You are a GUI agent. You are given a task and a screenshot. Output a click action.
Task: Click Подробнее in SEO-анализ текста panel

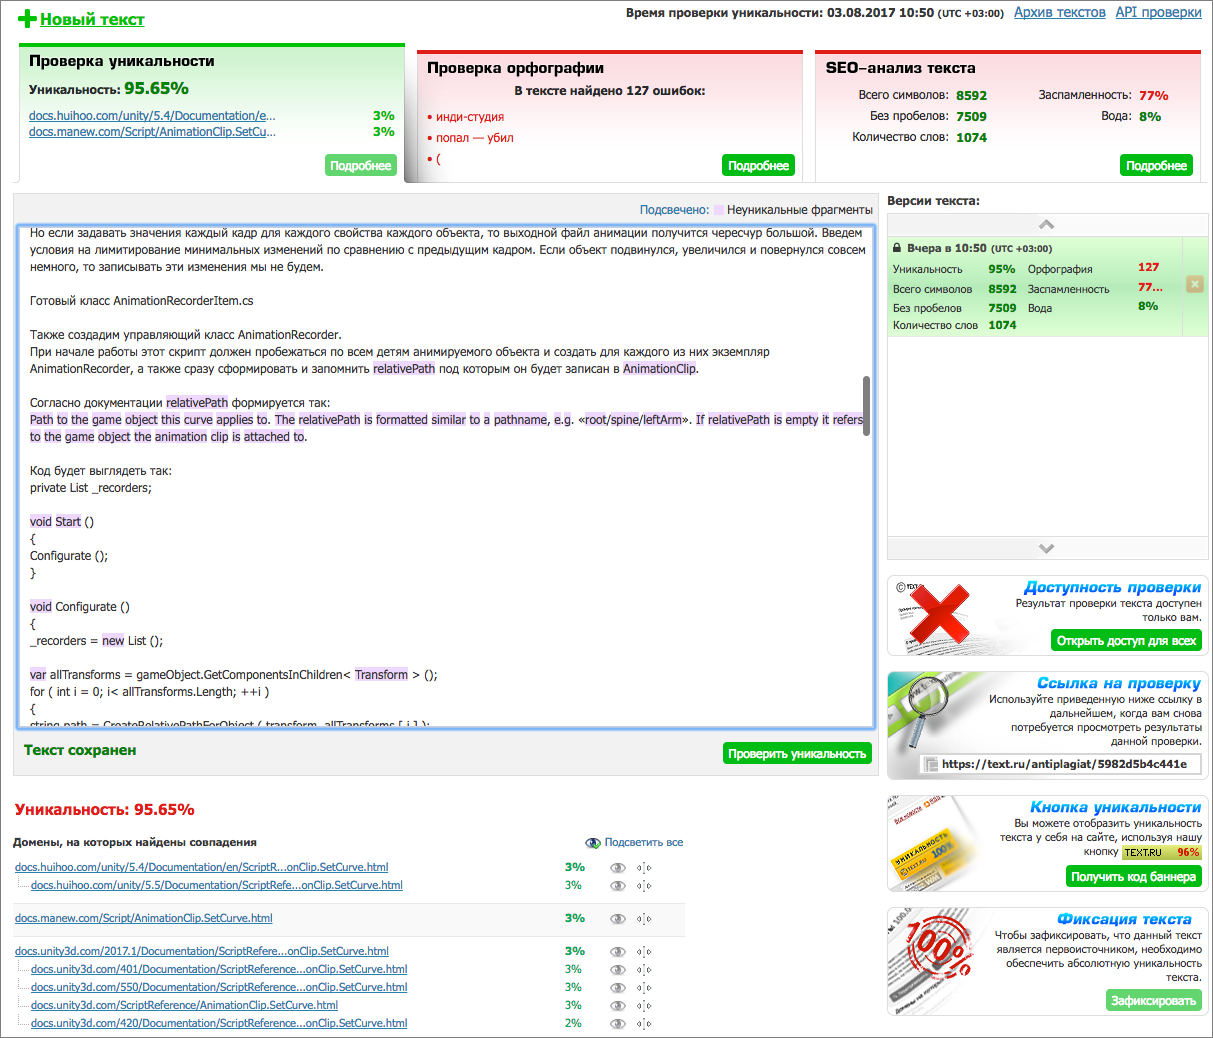(x=1156, y=165)
